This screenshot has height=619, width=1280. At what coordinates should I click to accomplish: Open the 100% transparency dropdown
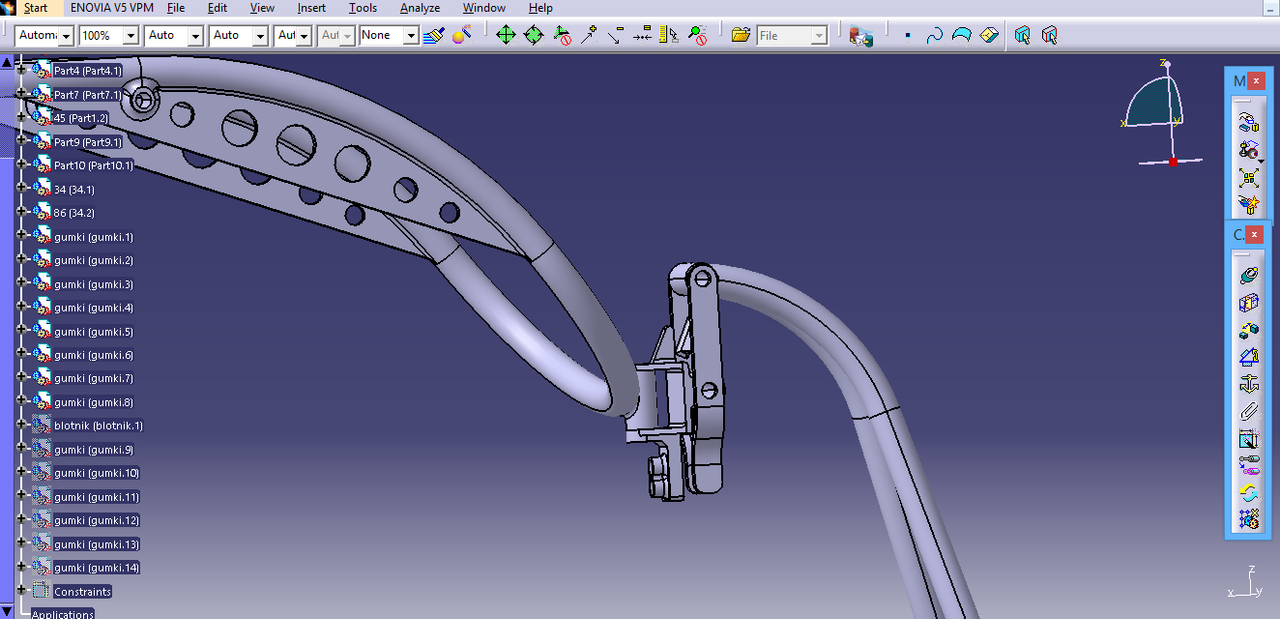(x=130, y=35)
